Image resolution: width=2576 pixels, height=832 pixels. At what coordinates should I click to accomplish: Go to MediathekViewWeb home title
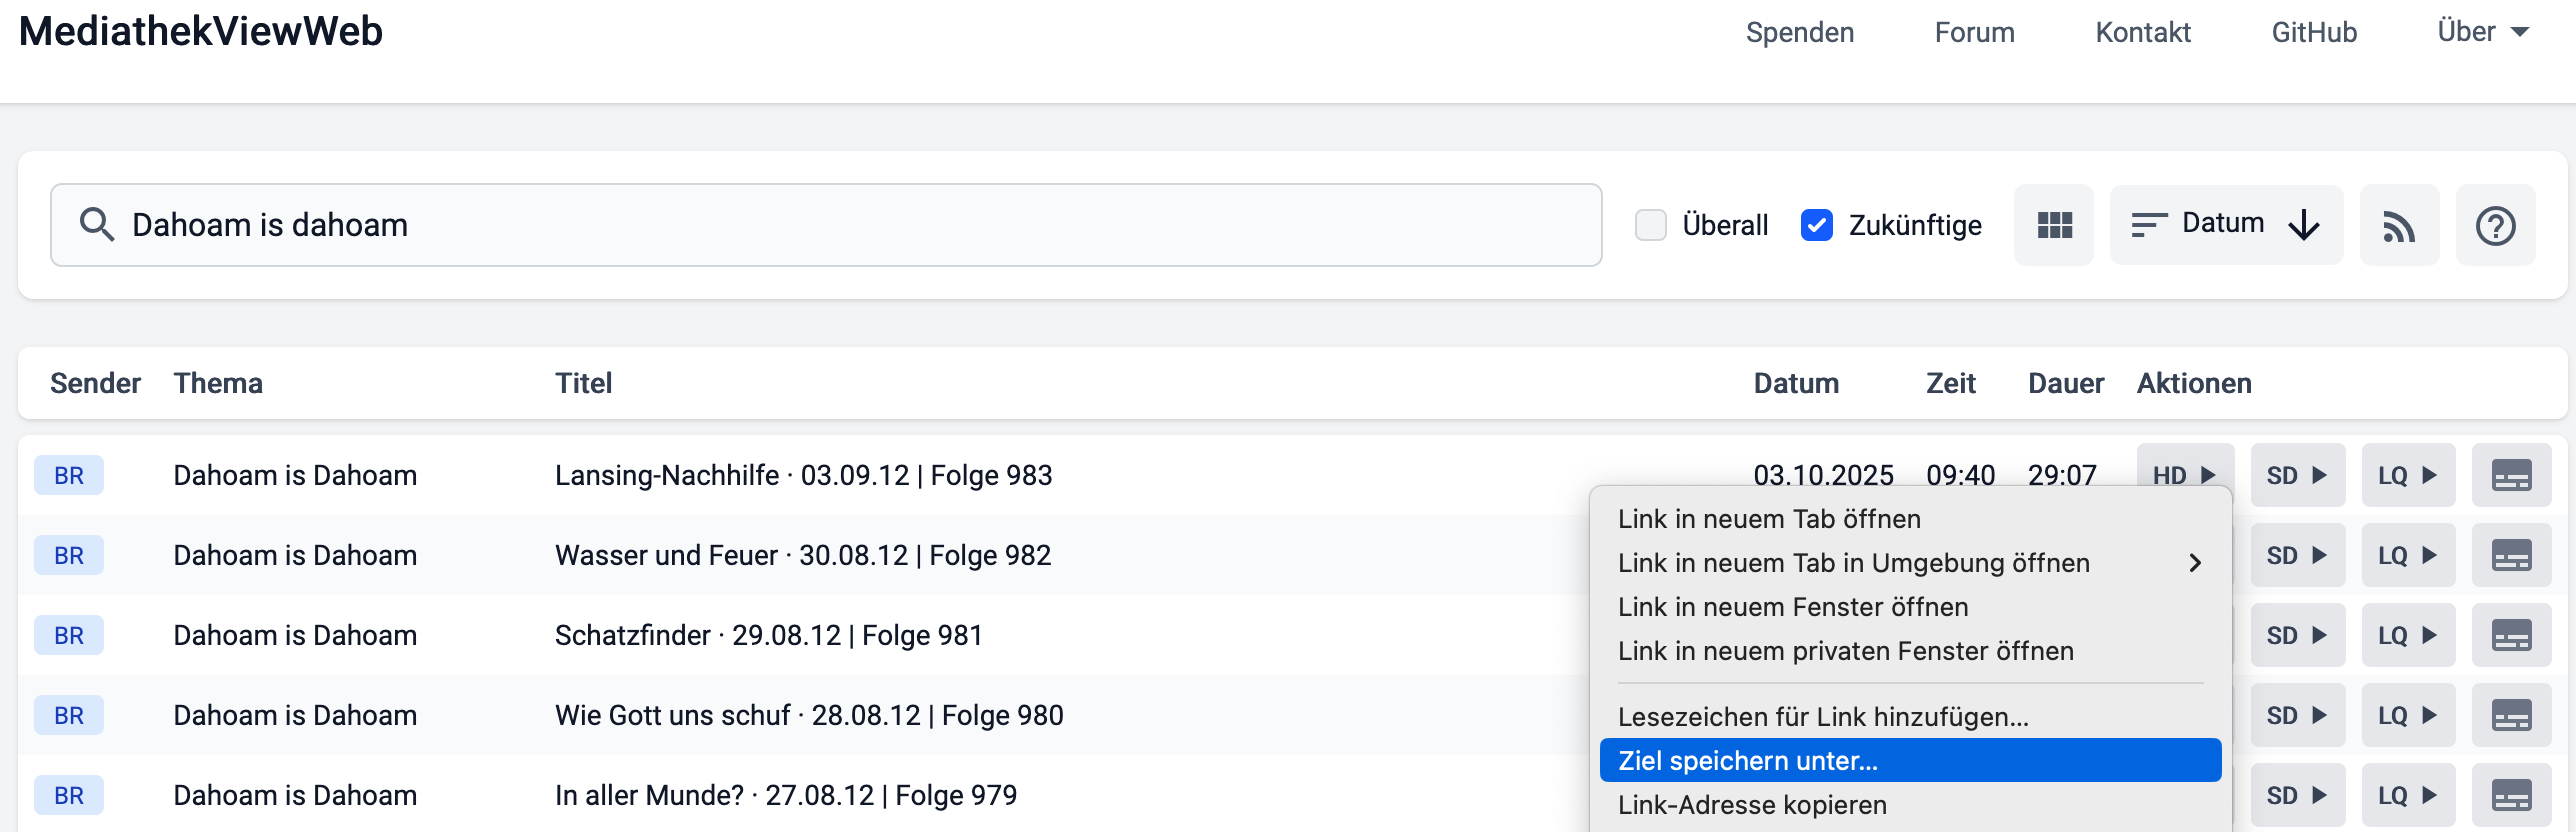click(x=201, y=31)
